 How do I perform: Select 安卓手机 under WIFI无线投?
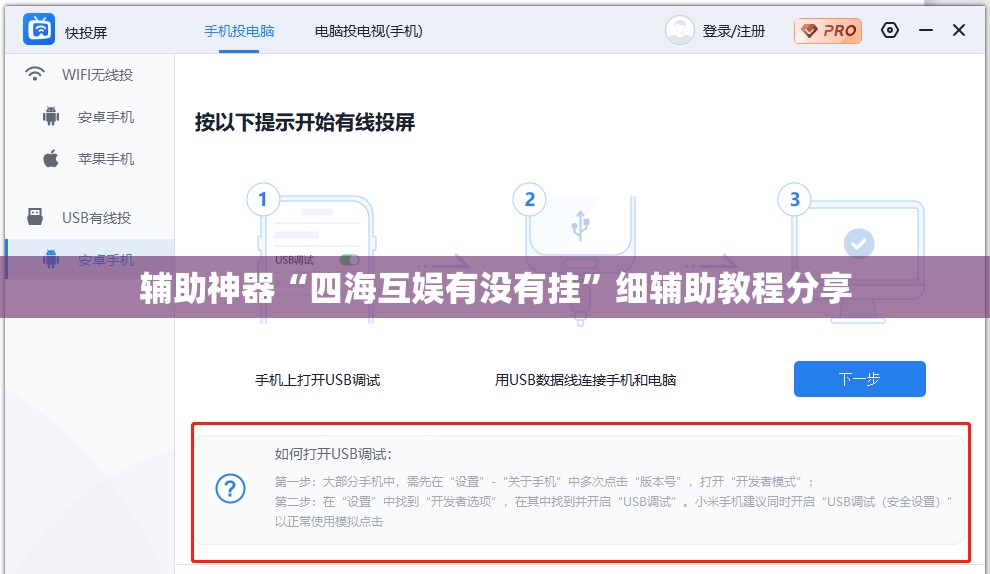point(105,117)
